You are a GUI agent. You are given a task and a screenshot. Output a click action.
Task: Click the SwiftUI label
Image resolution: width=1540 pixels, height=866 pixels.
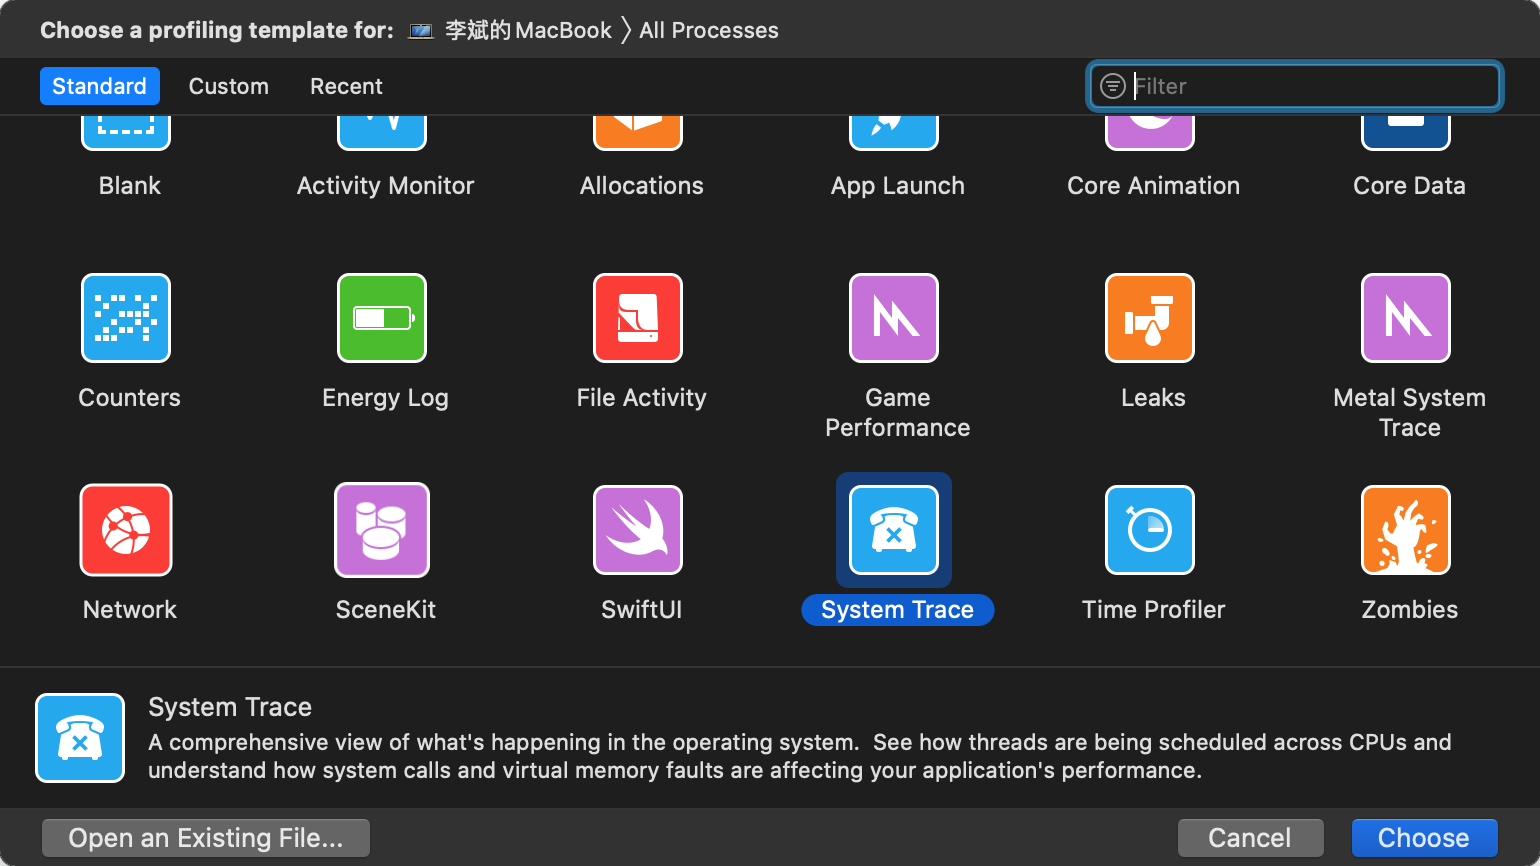(x=642, y=610)
